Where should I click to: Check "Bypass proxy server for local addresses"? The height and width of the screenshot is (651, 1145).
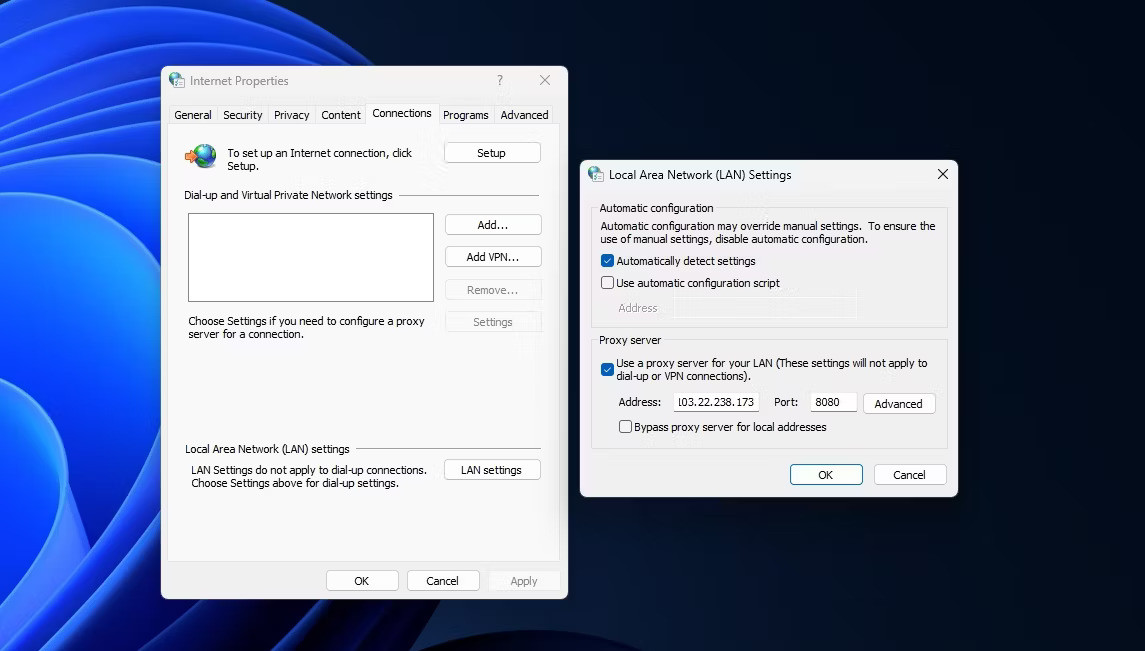pyautogui.click(x=625, y=426)
